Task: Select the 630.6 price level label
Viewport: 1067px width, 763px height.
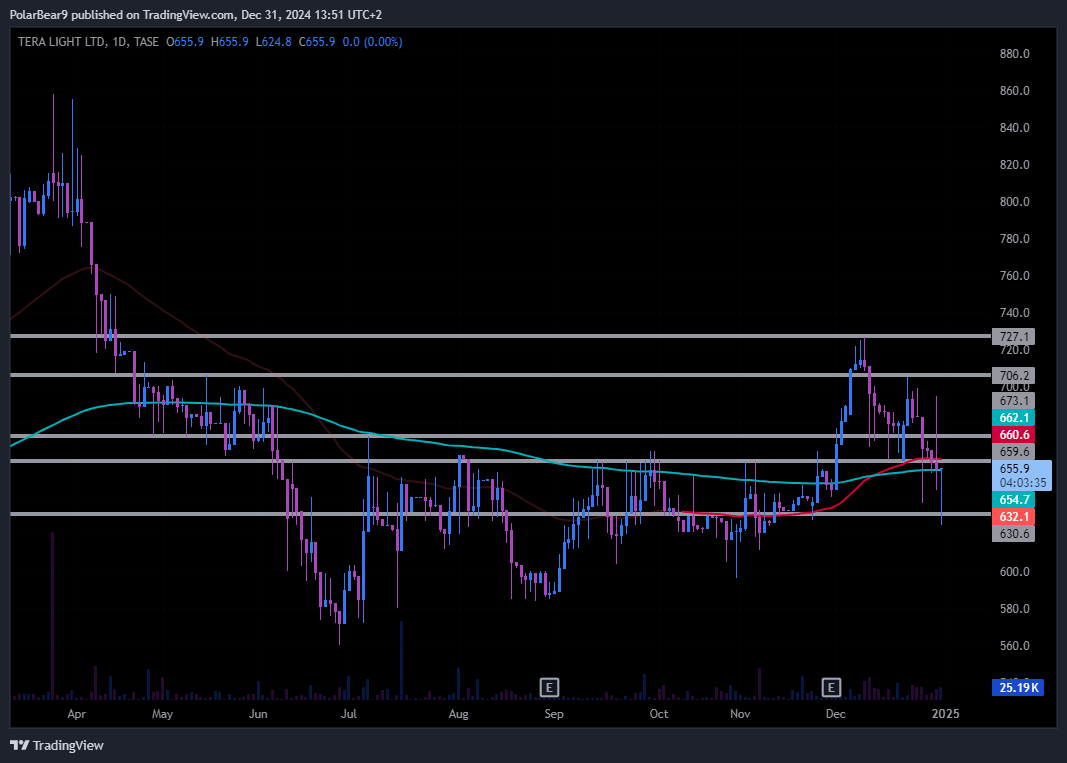Action: point(1013,534)
